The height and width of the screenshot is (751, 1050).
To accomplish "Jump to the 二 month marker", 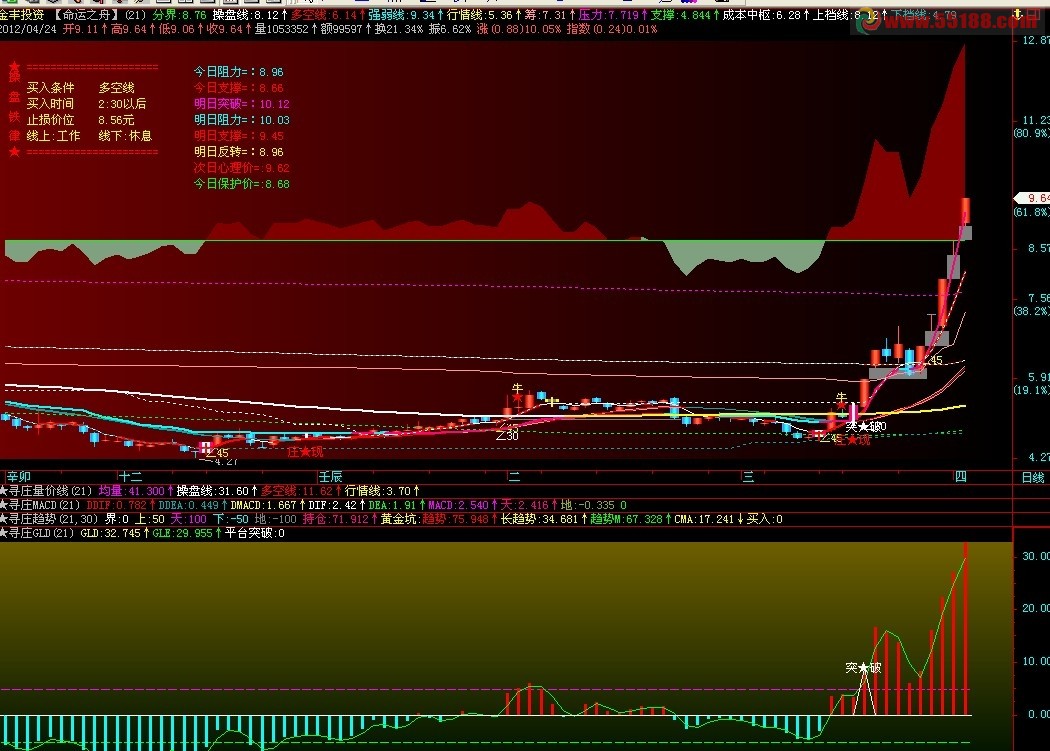I will coord(514,477).
